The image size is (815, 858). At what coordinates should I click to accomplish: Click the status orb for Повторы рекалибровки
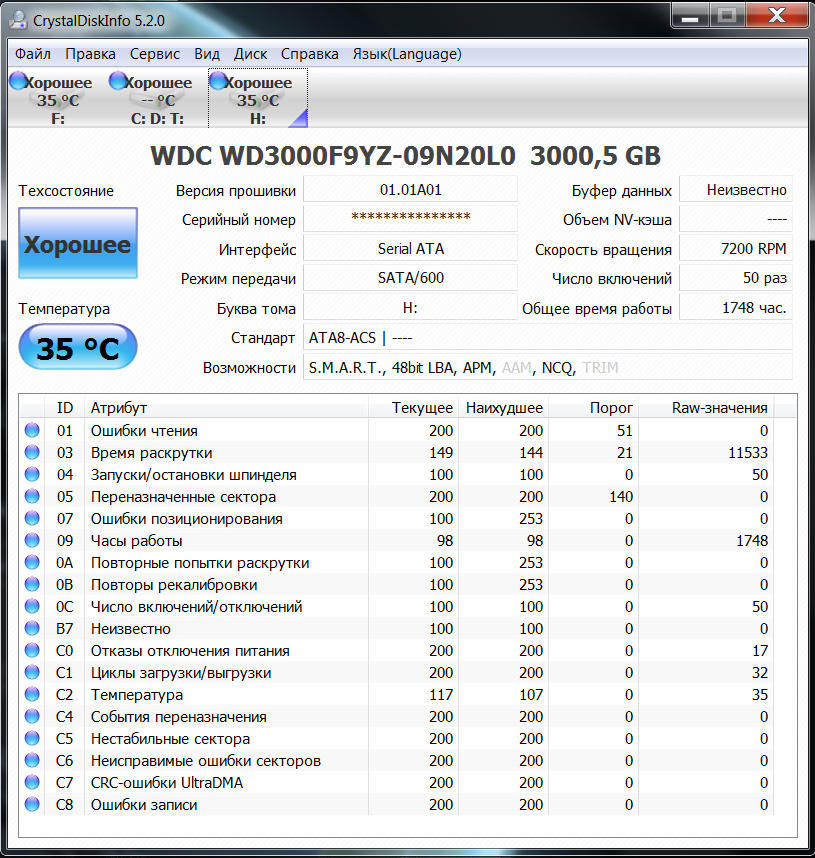32,584
